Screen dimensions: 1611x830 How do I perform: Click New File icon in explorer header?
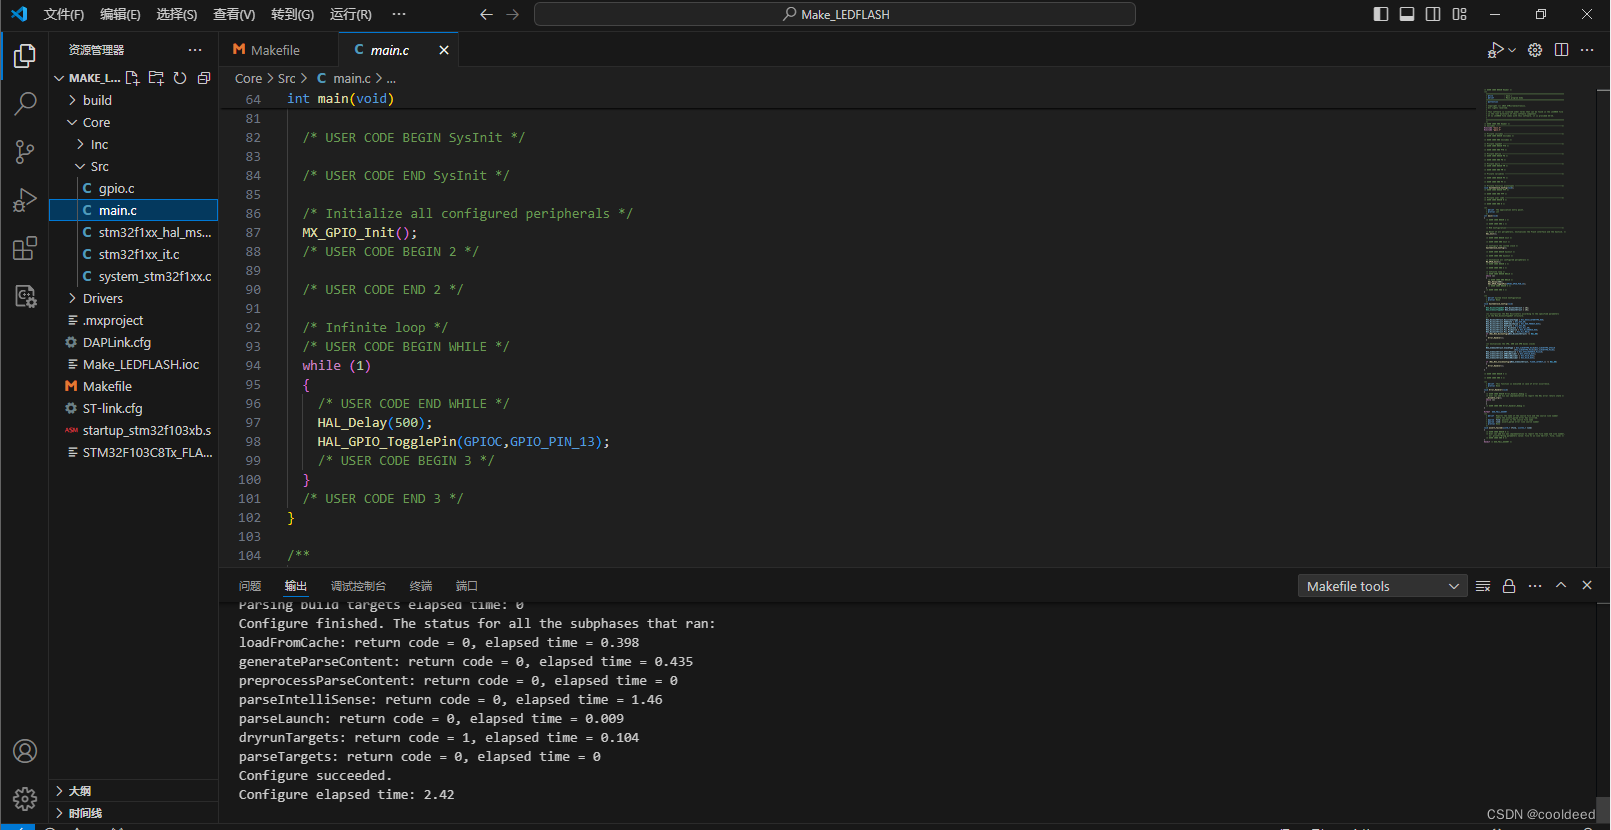coord(132,78)
